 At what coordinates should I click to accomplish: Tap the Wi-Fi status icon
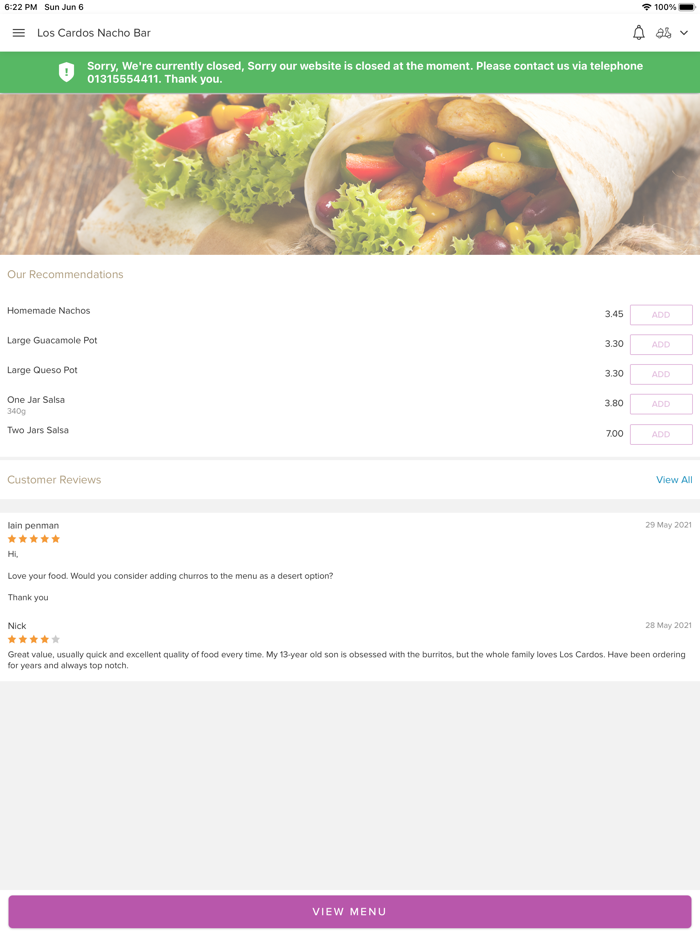click(x=646, y=7)
